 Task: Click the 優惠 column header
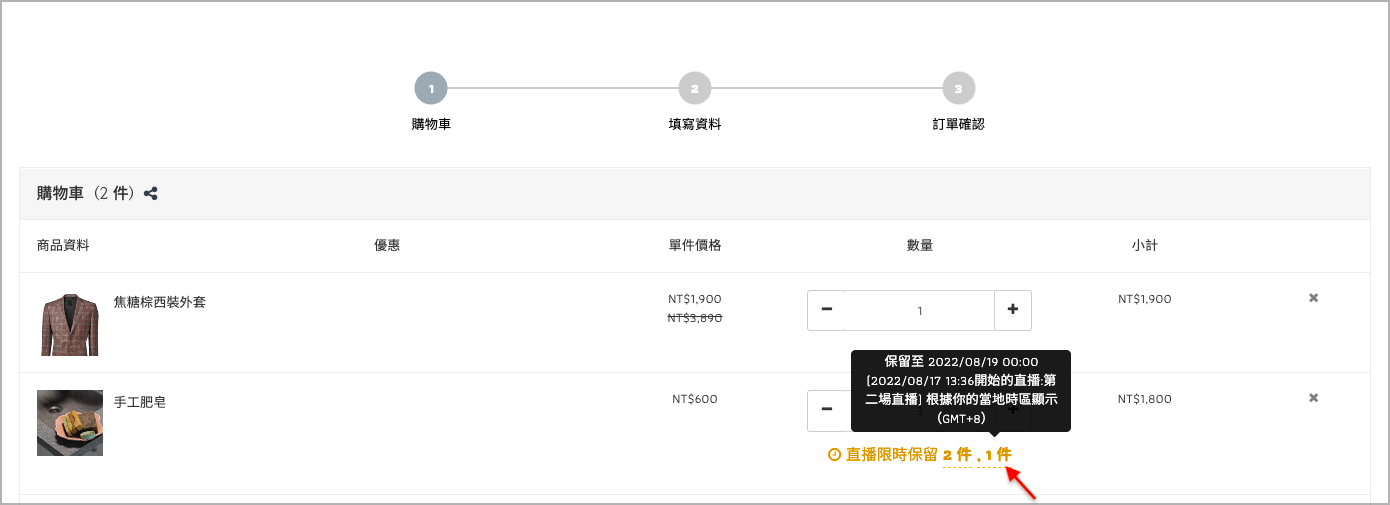387,245
